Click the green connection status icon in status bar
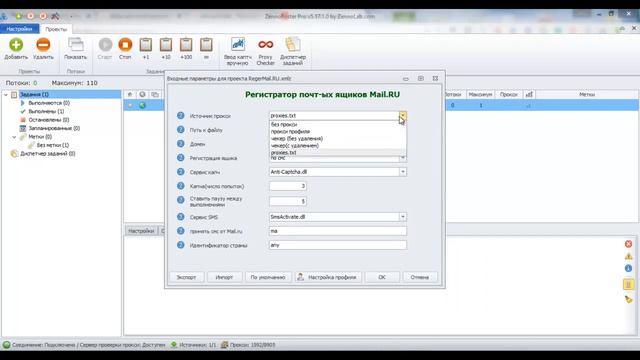The width and height of the screenshot is (640, 360). (x=7, y=345)
